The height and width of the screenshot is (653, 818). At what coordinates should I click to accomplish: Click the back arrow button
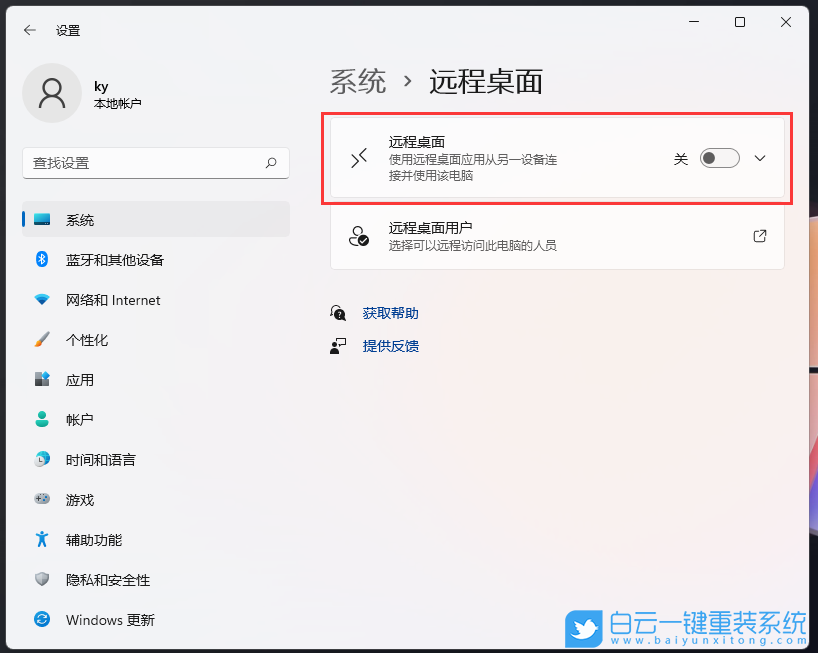[x=29, y=30]
